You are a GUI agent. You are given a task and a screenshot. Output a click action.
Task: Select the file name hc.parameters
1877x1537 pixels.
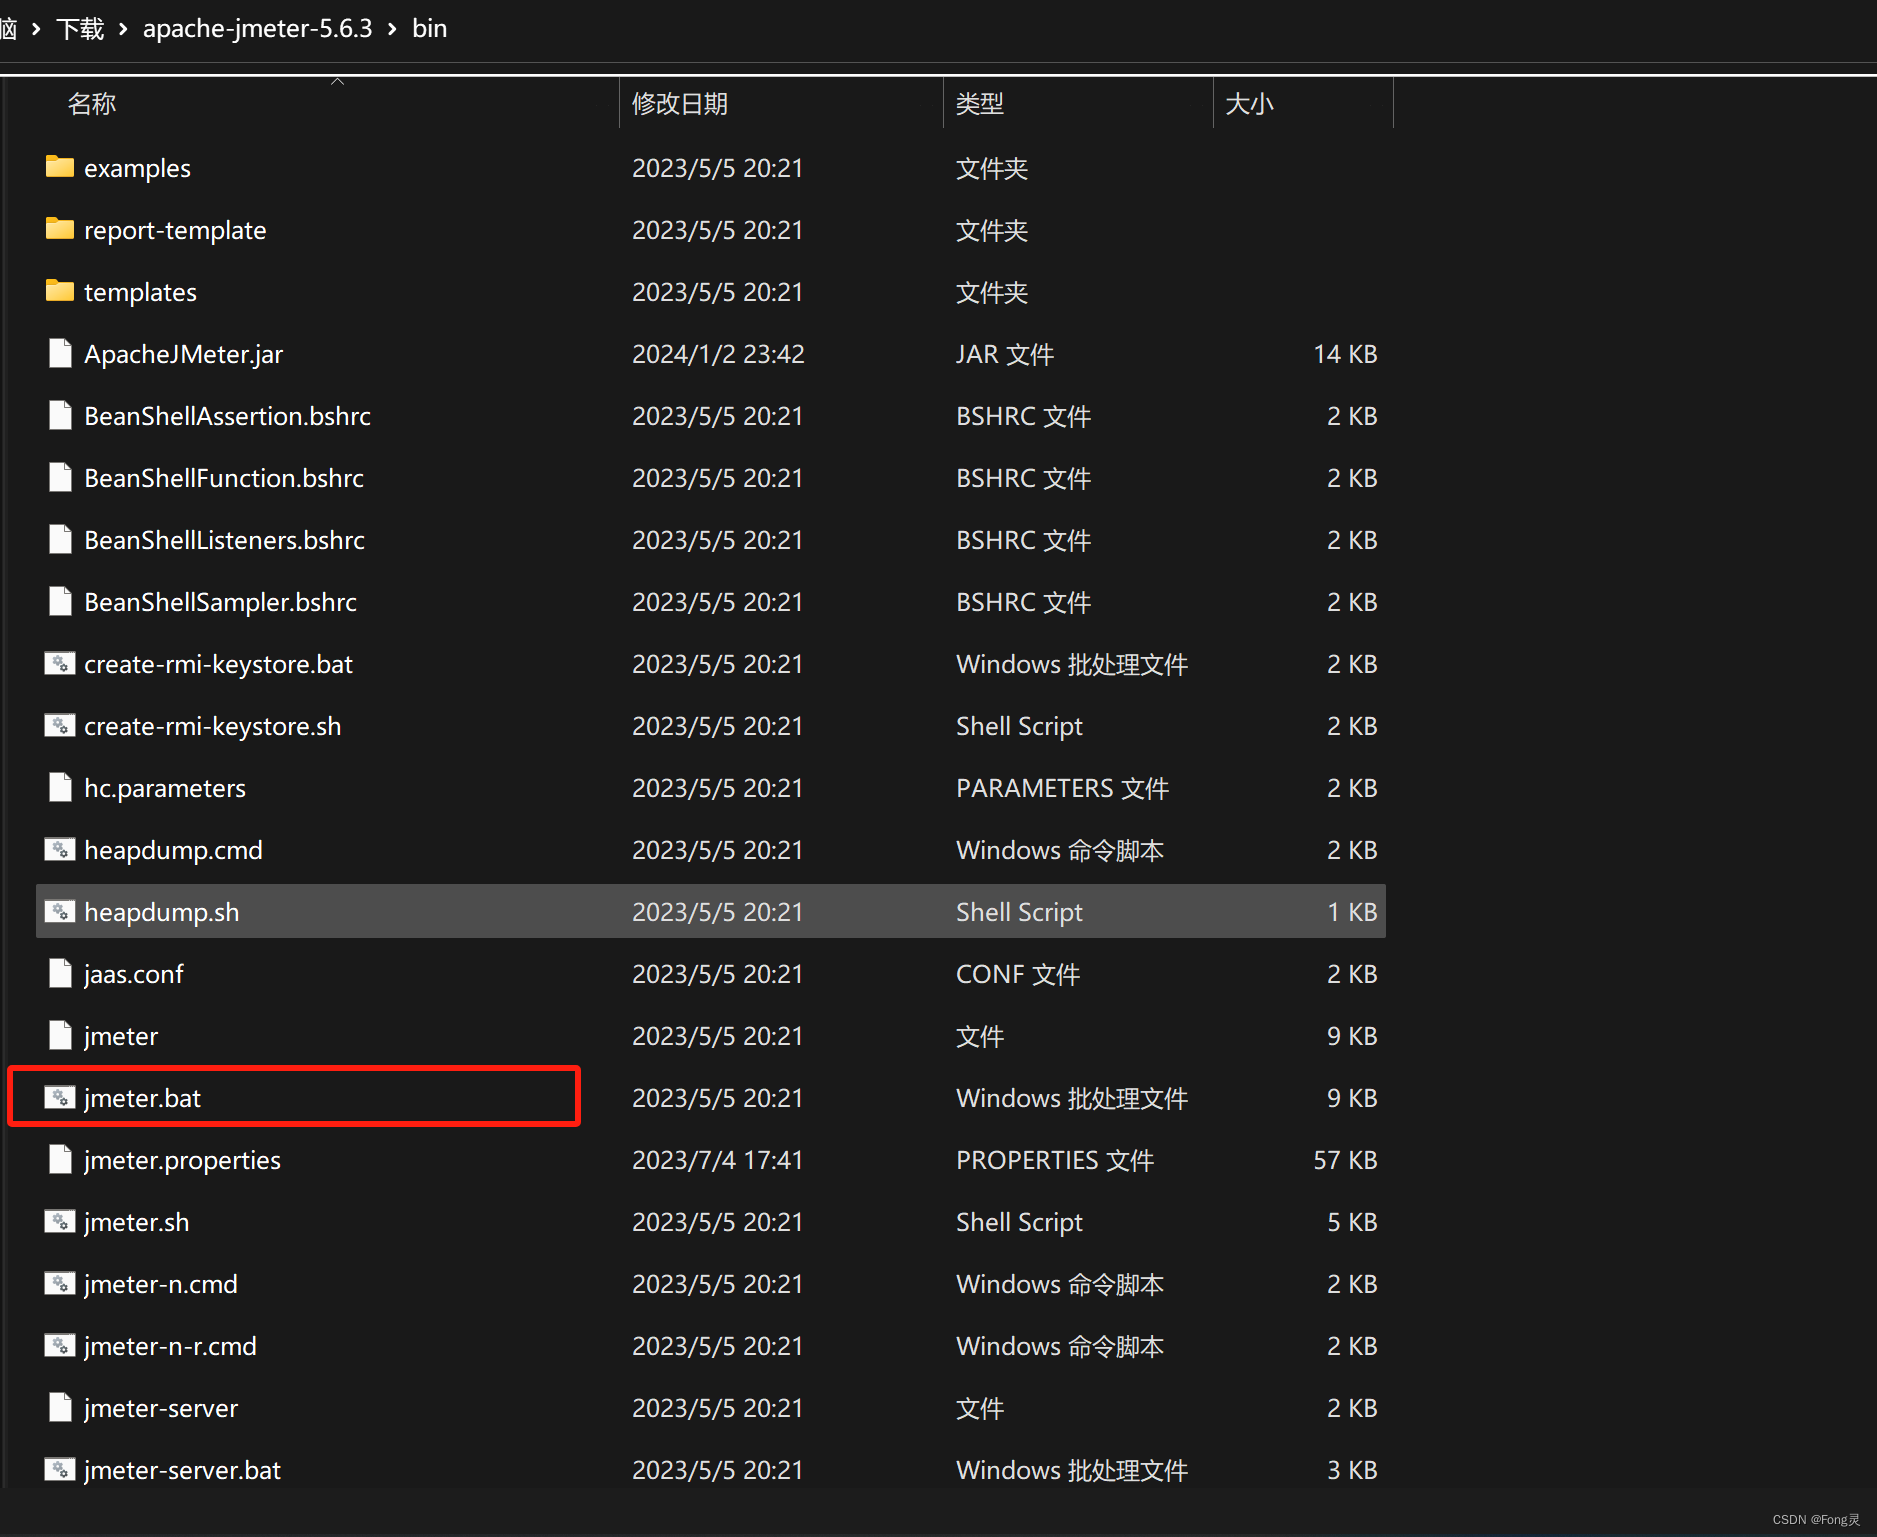164,788
